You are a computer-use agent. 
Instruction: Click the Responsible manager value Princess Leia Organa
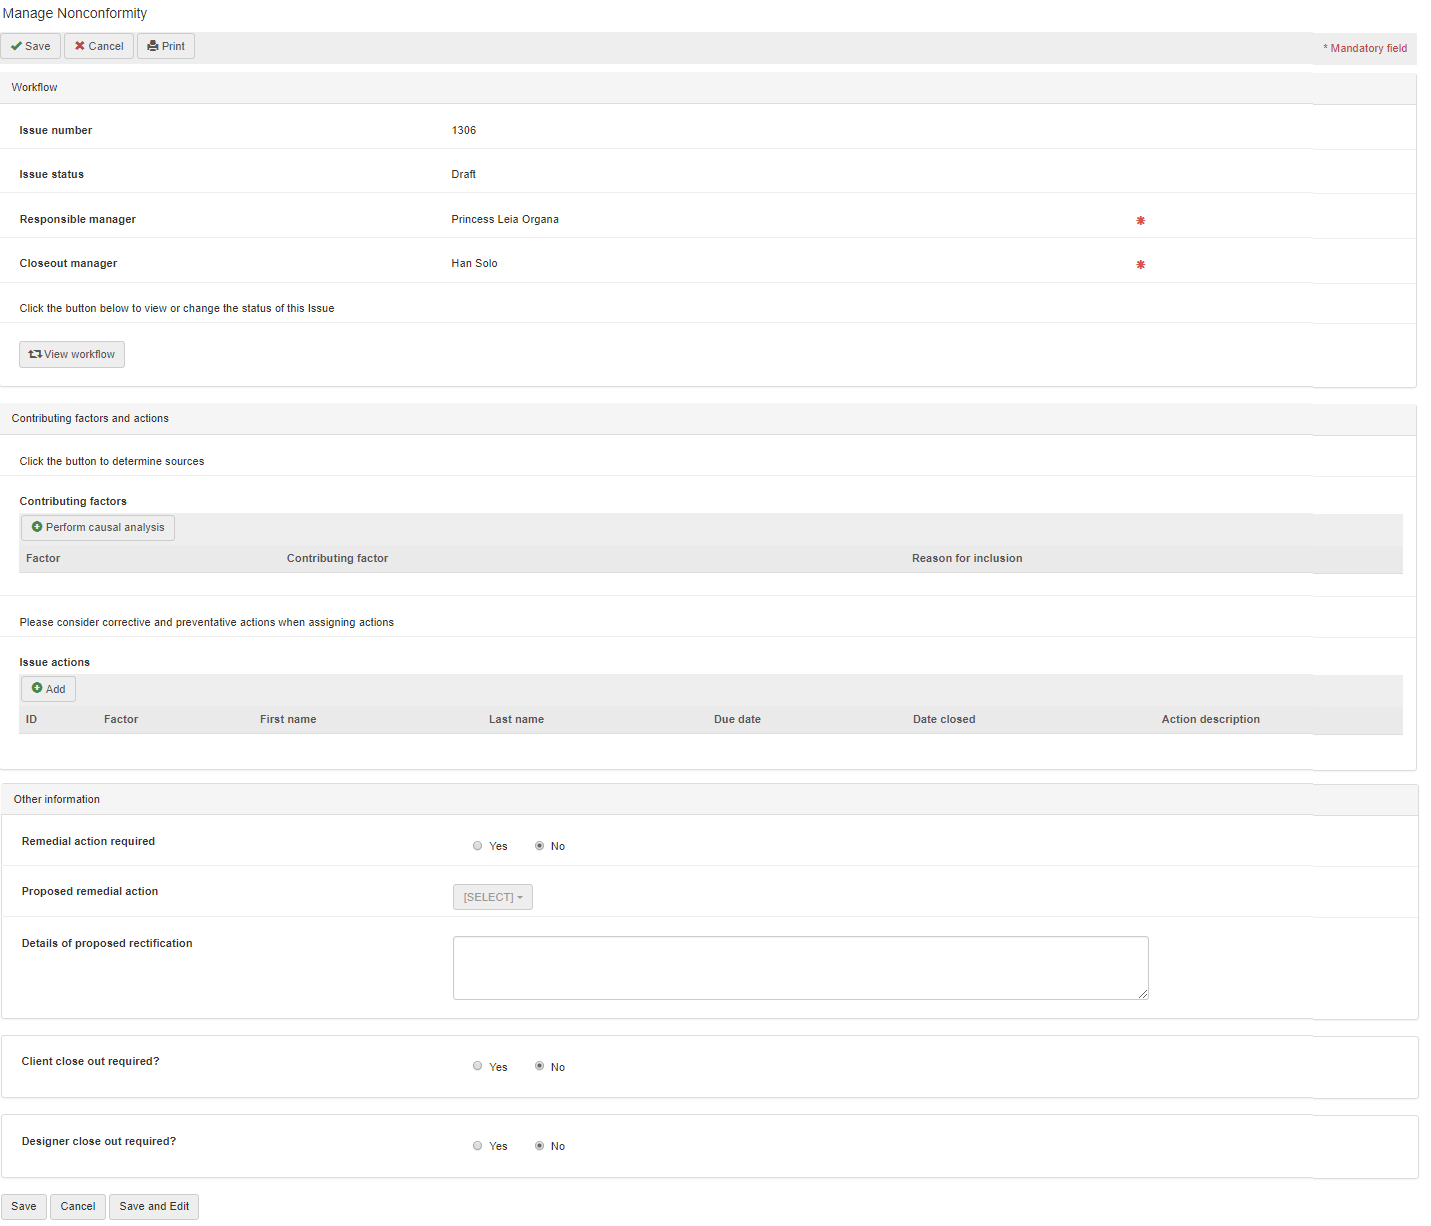[505, 219]
